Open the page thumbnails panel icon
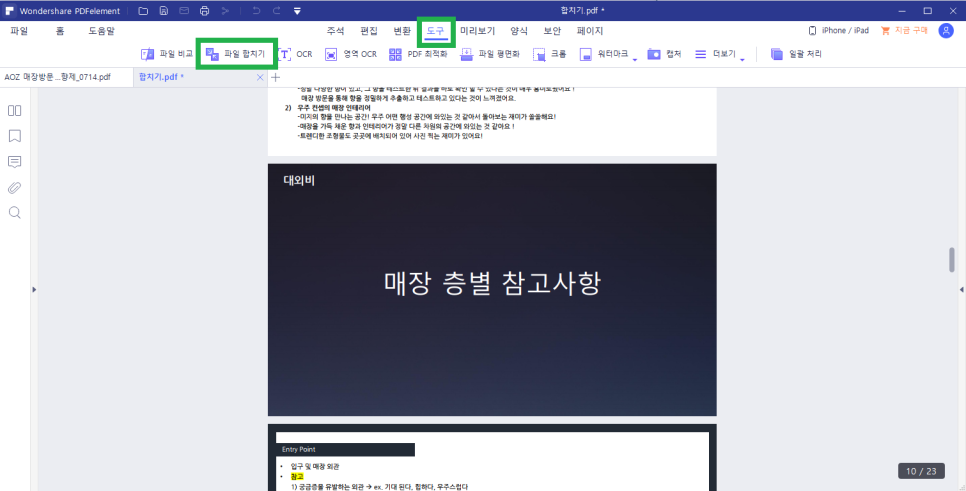This screenshot has width=966, height=491. [x=15, y=111]
